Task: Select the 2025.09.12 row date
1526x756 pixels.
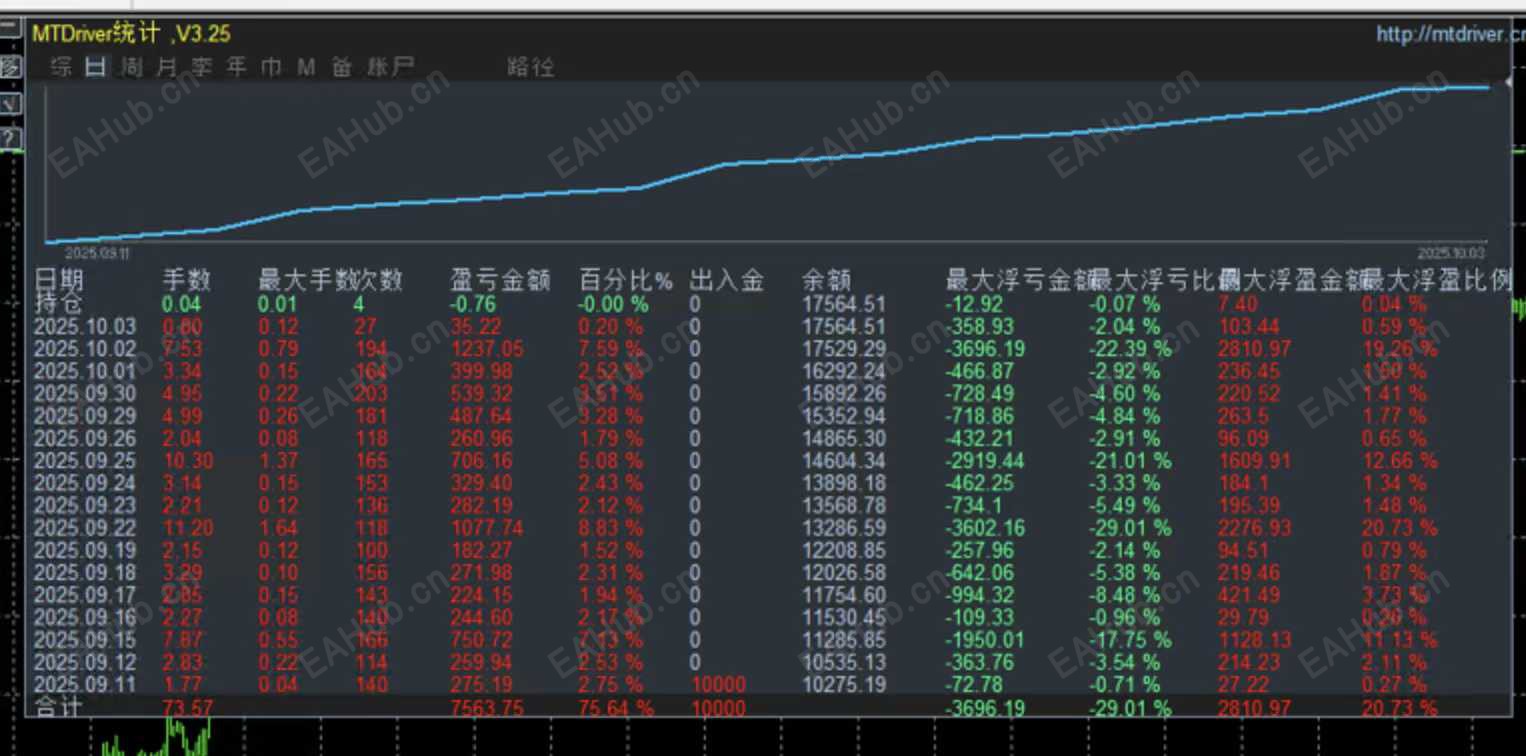Action: pyautogui.click(x=85, y=662)
